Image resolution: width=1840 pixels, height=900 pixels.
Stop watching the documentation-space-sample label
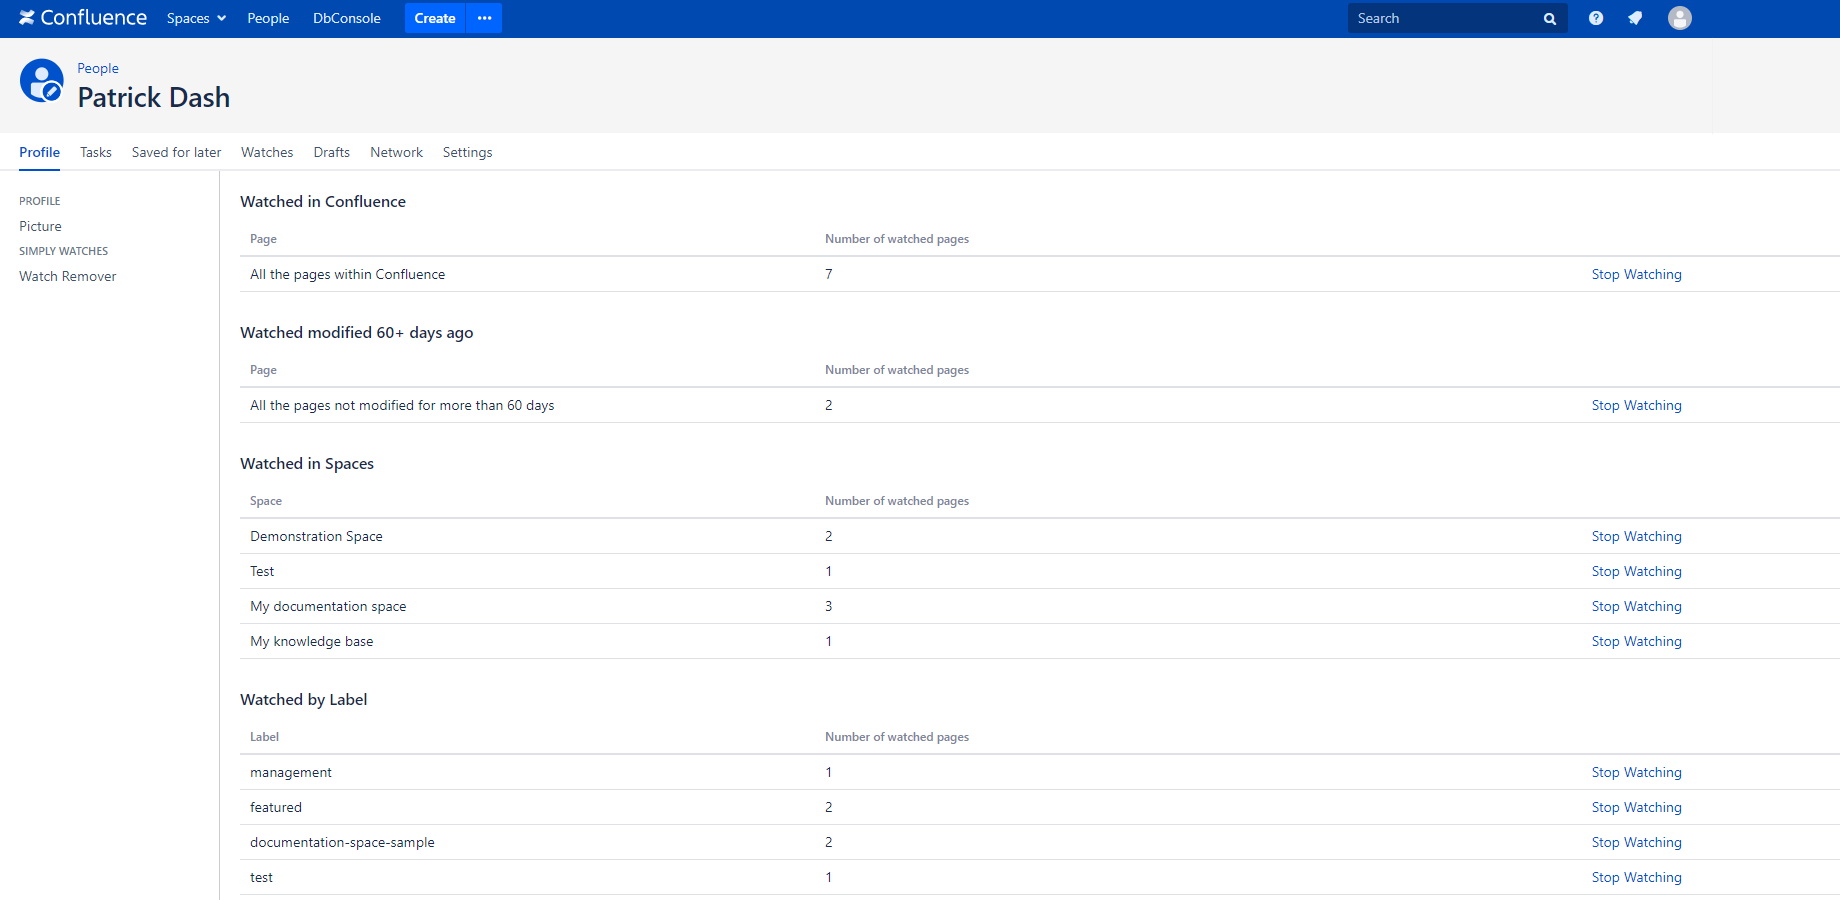coord(1636,842)
